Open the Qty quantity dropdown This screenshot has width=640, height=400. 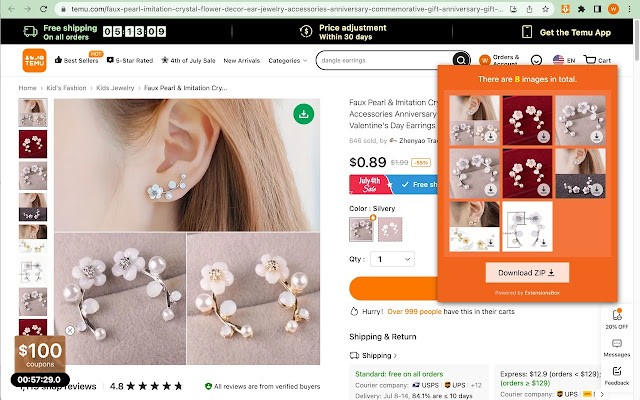(392, 259)
